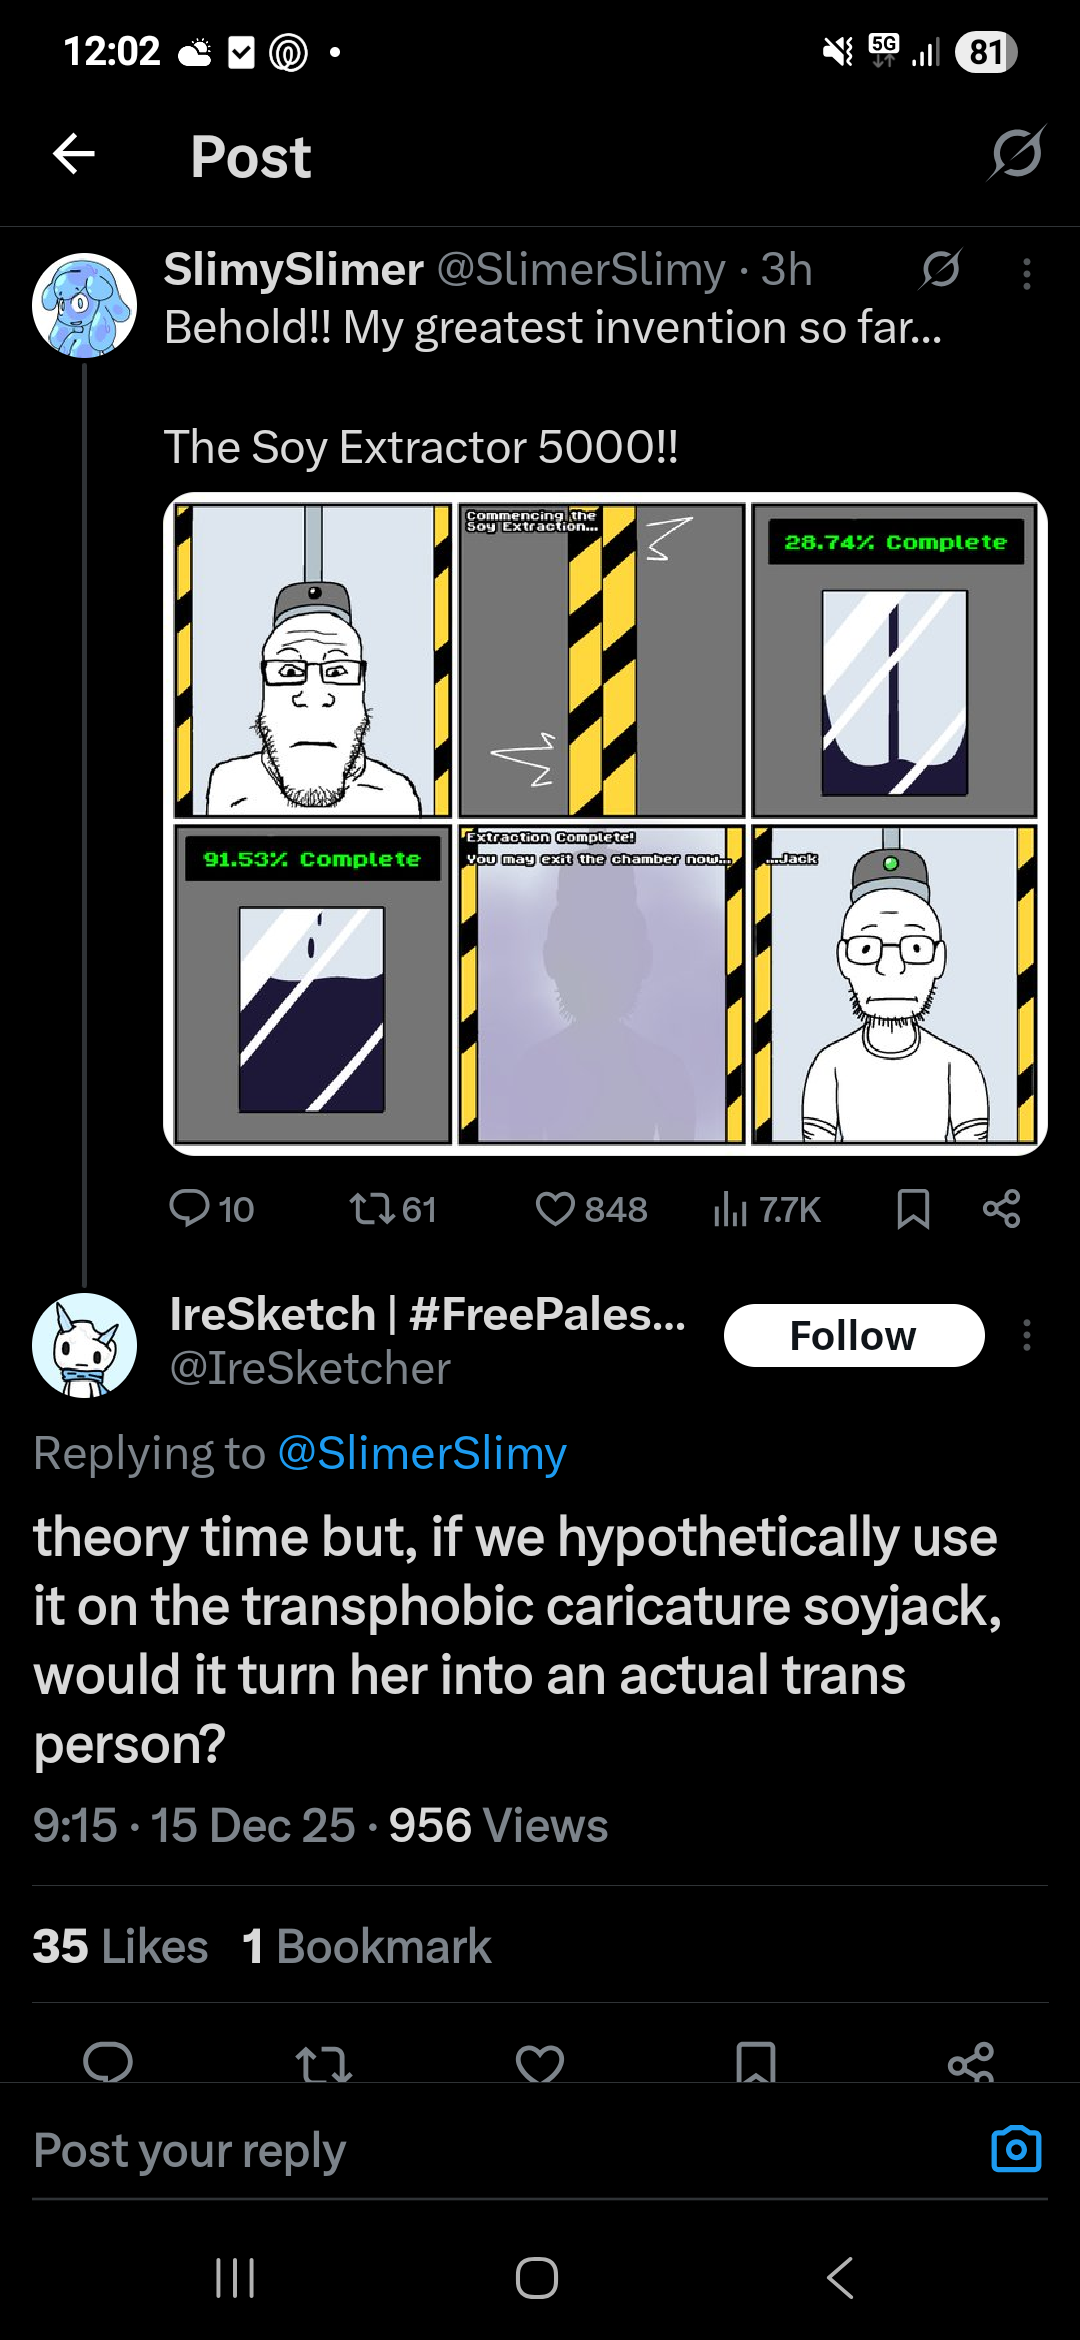Open Android recent apps button
1080x2340 pixels.
(236, 2278)
